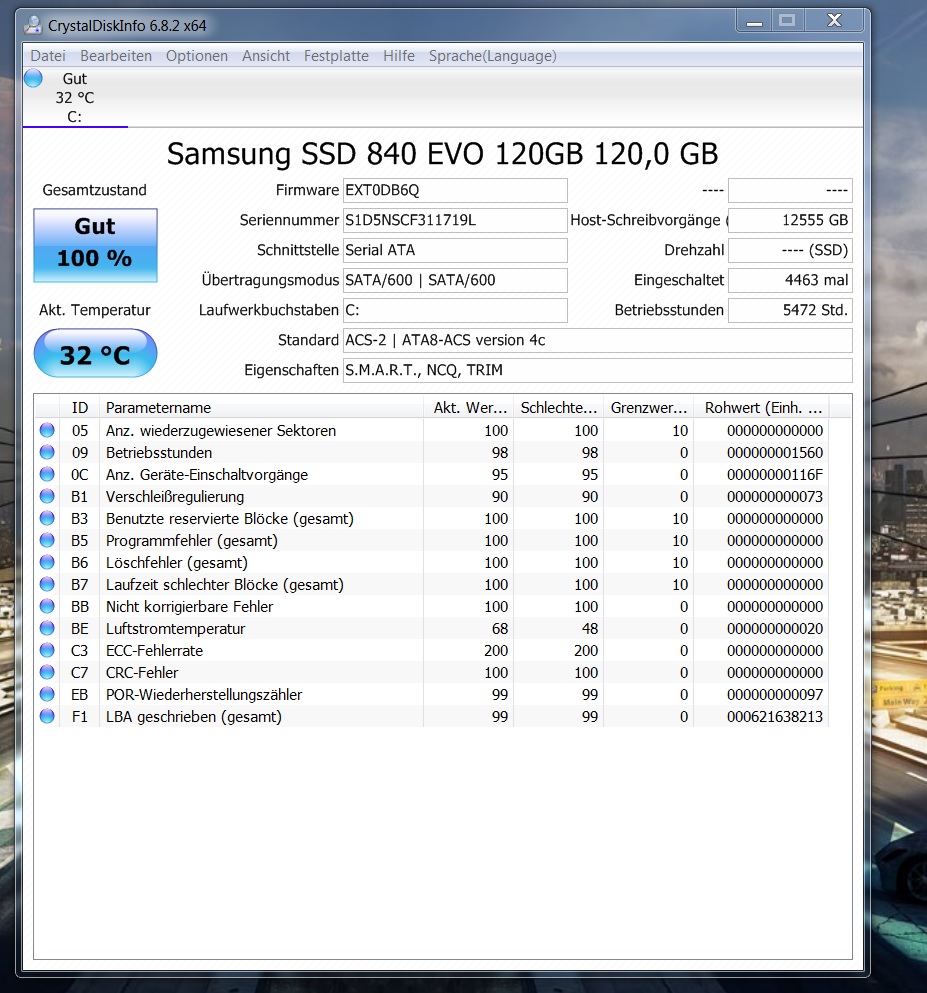Click the Gesamtzustand label

(94, 190)
